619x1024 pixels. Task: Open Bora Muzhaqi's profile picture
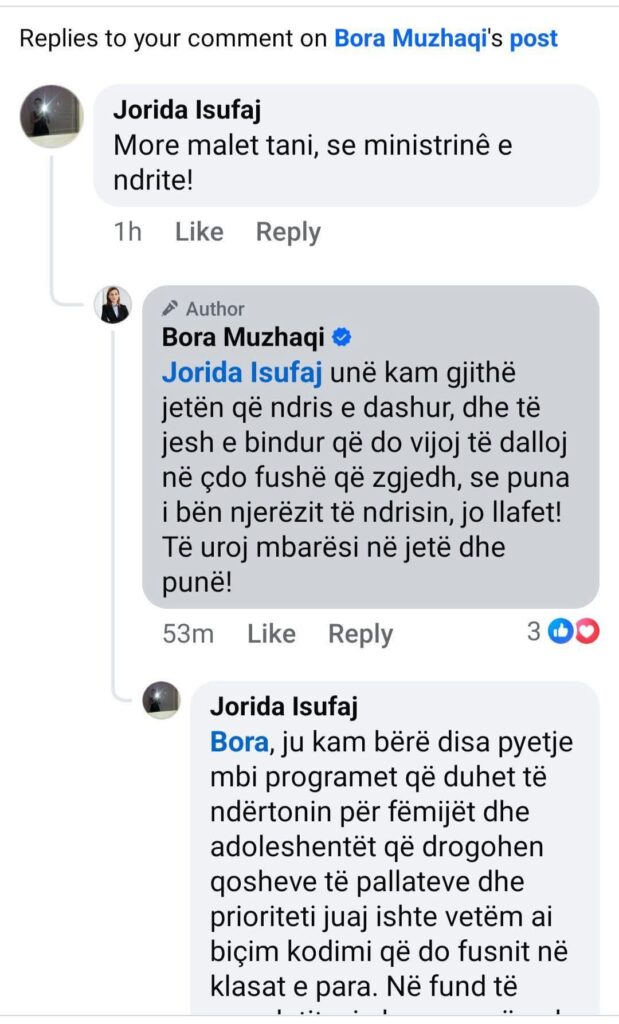tap(113, 304)
